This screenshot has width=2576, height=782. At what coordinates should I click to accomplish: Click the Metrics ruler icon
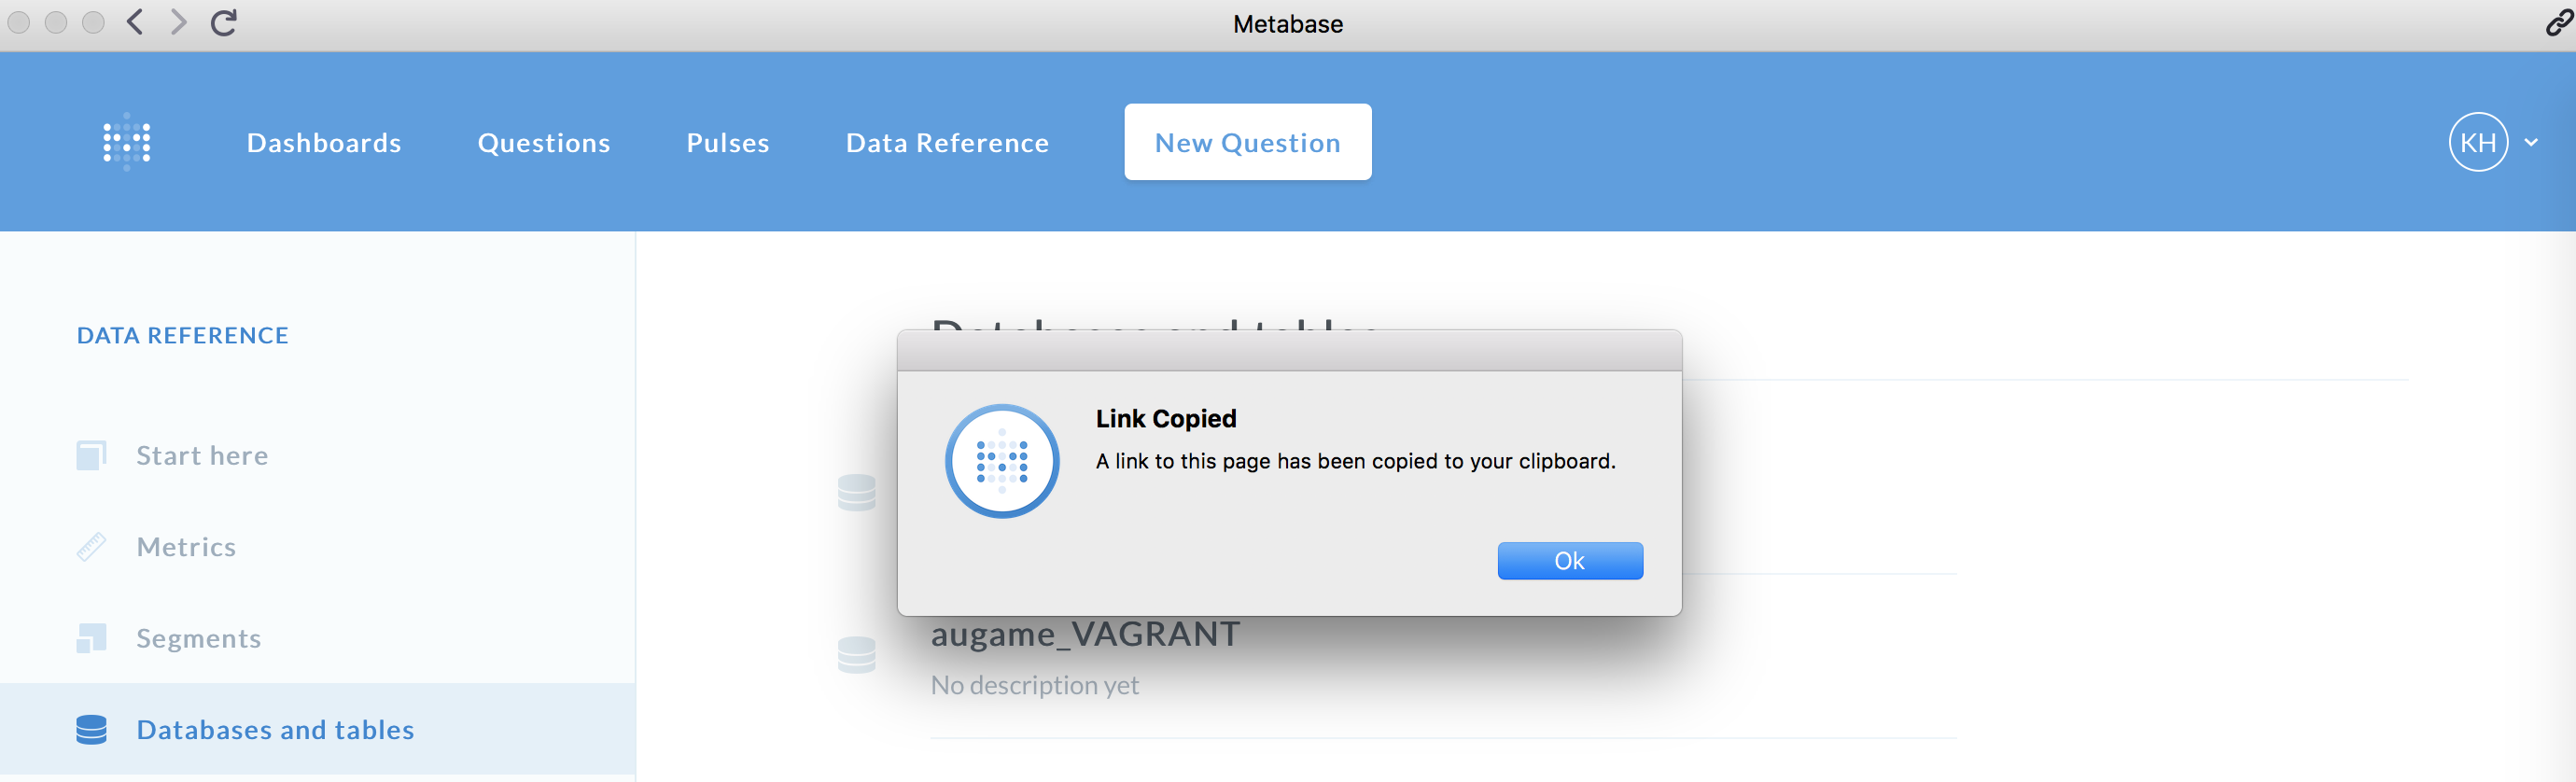point(91,547)
